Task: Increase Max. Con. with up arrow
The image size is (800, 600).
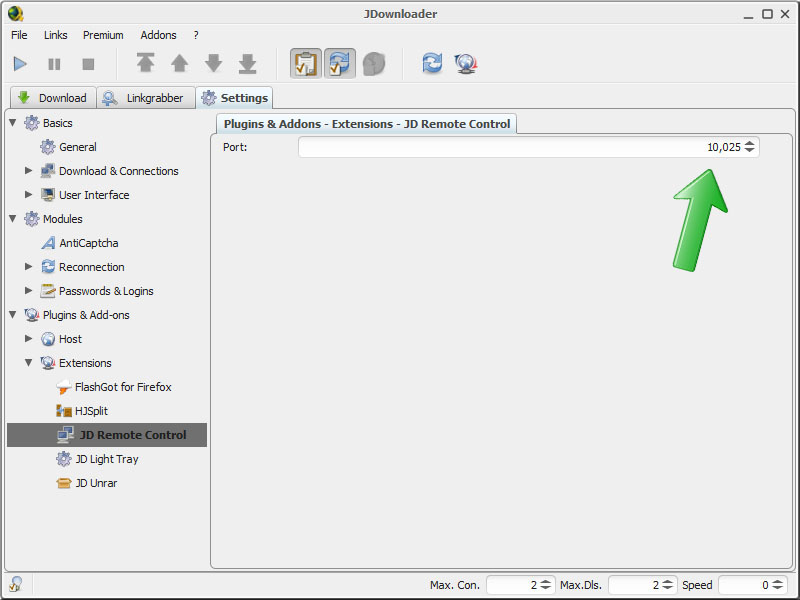Action: coord(545,582)
